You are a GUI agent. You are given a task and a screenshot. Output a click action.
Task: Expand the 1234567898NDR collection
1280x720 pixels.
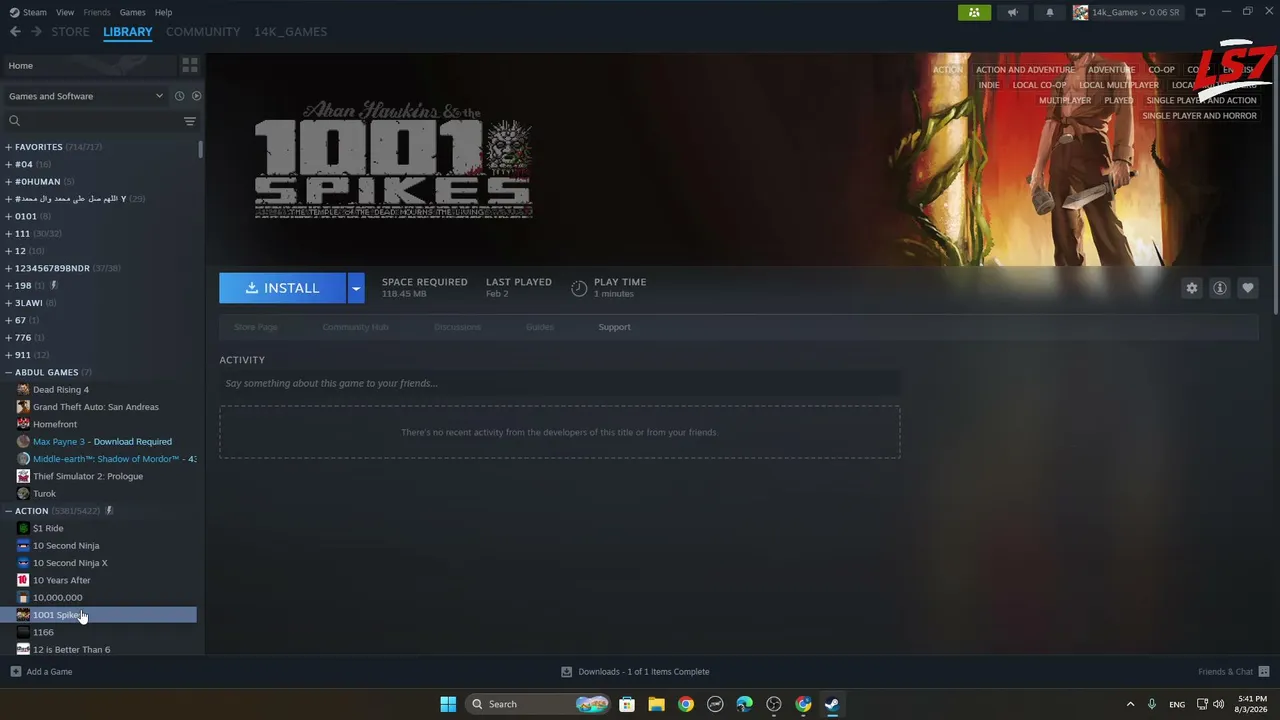pyautogui.click(x=9, y=268)
